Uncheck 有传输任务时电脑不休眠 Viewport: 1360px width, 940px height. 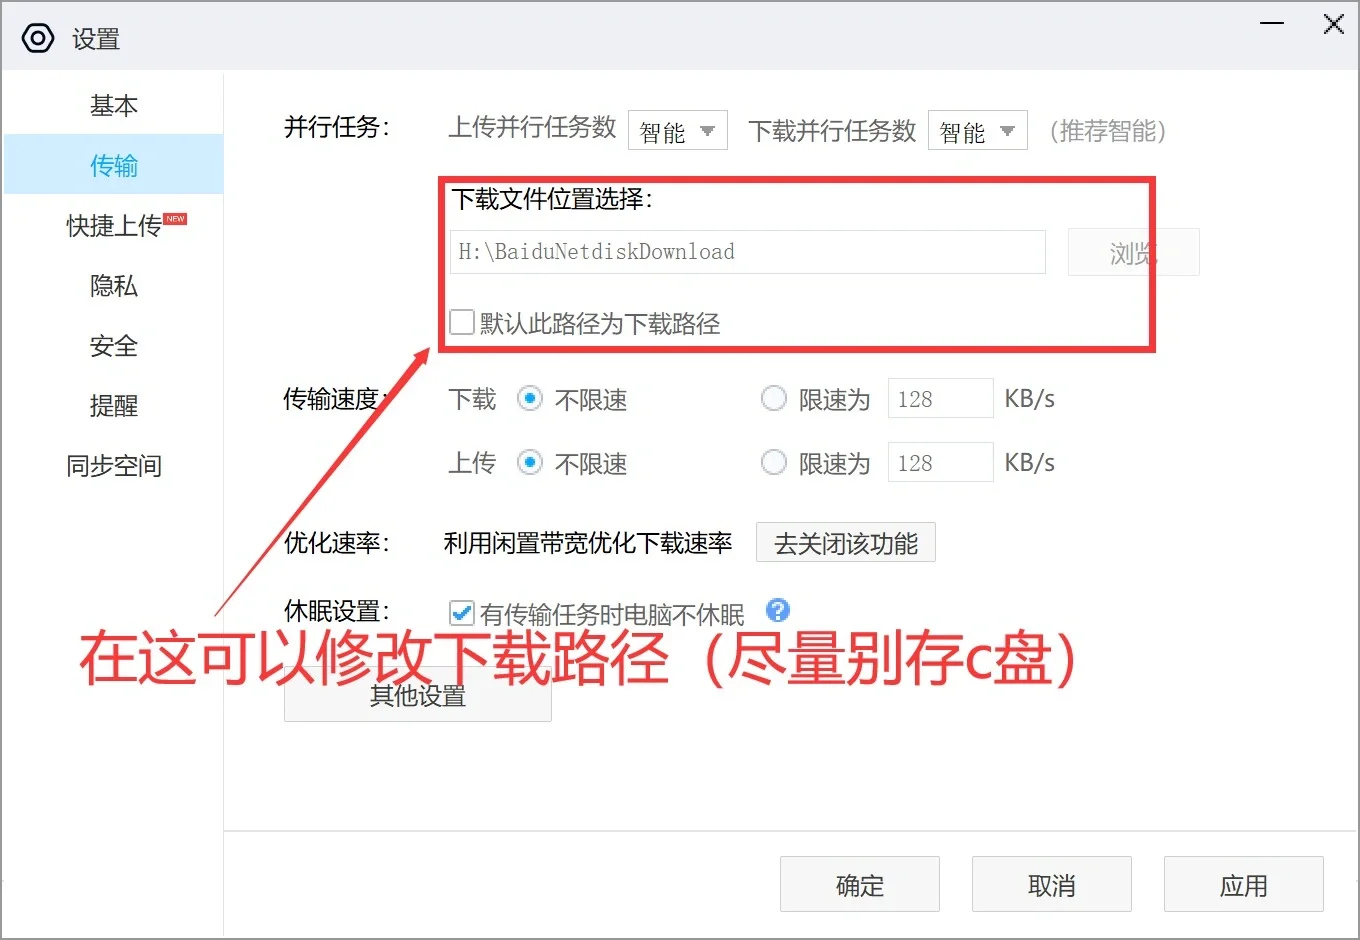click(461, 612)
